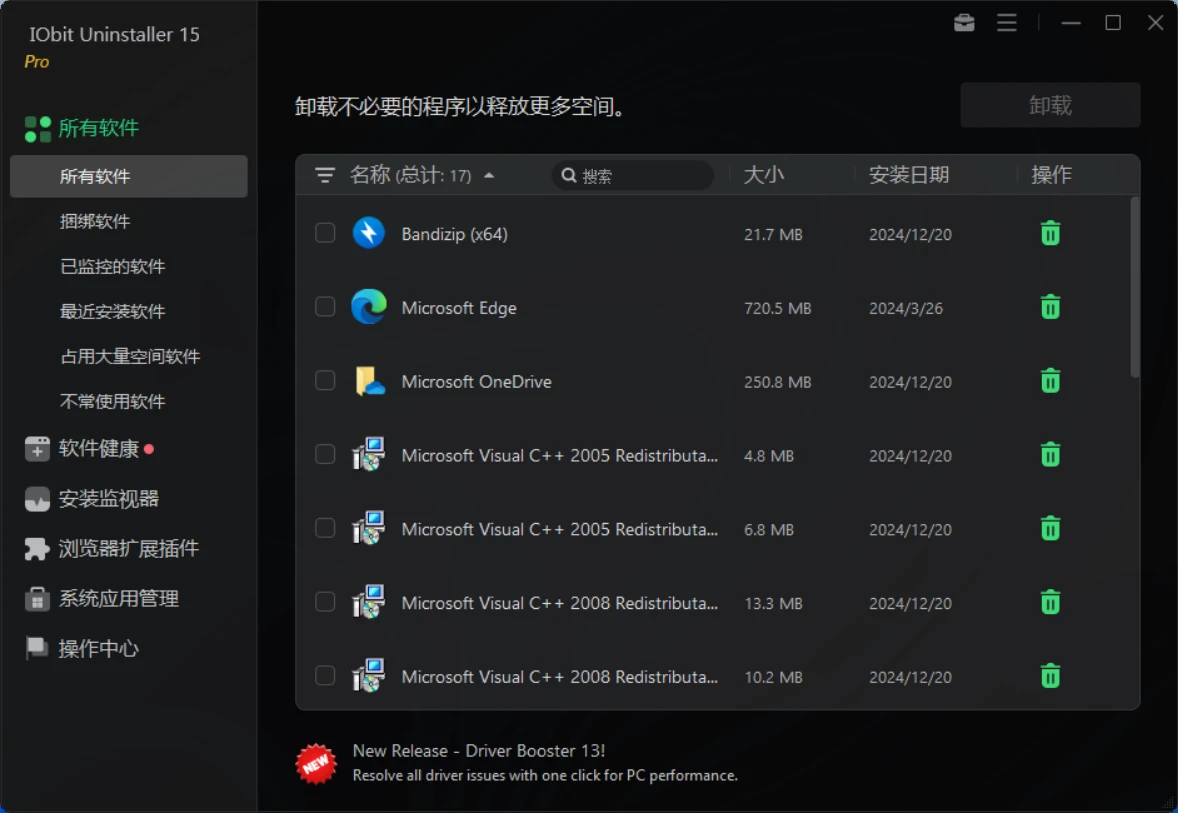Click the 250.8 MB size value
Viewport: 1178px width, 813px height.
(778, 382)
